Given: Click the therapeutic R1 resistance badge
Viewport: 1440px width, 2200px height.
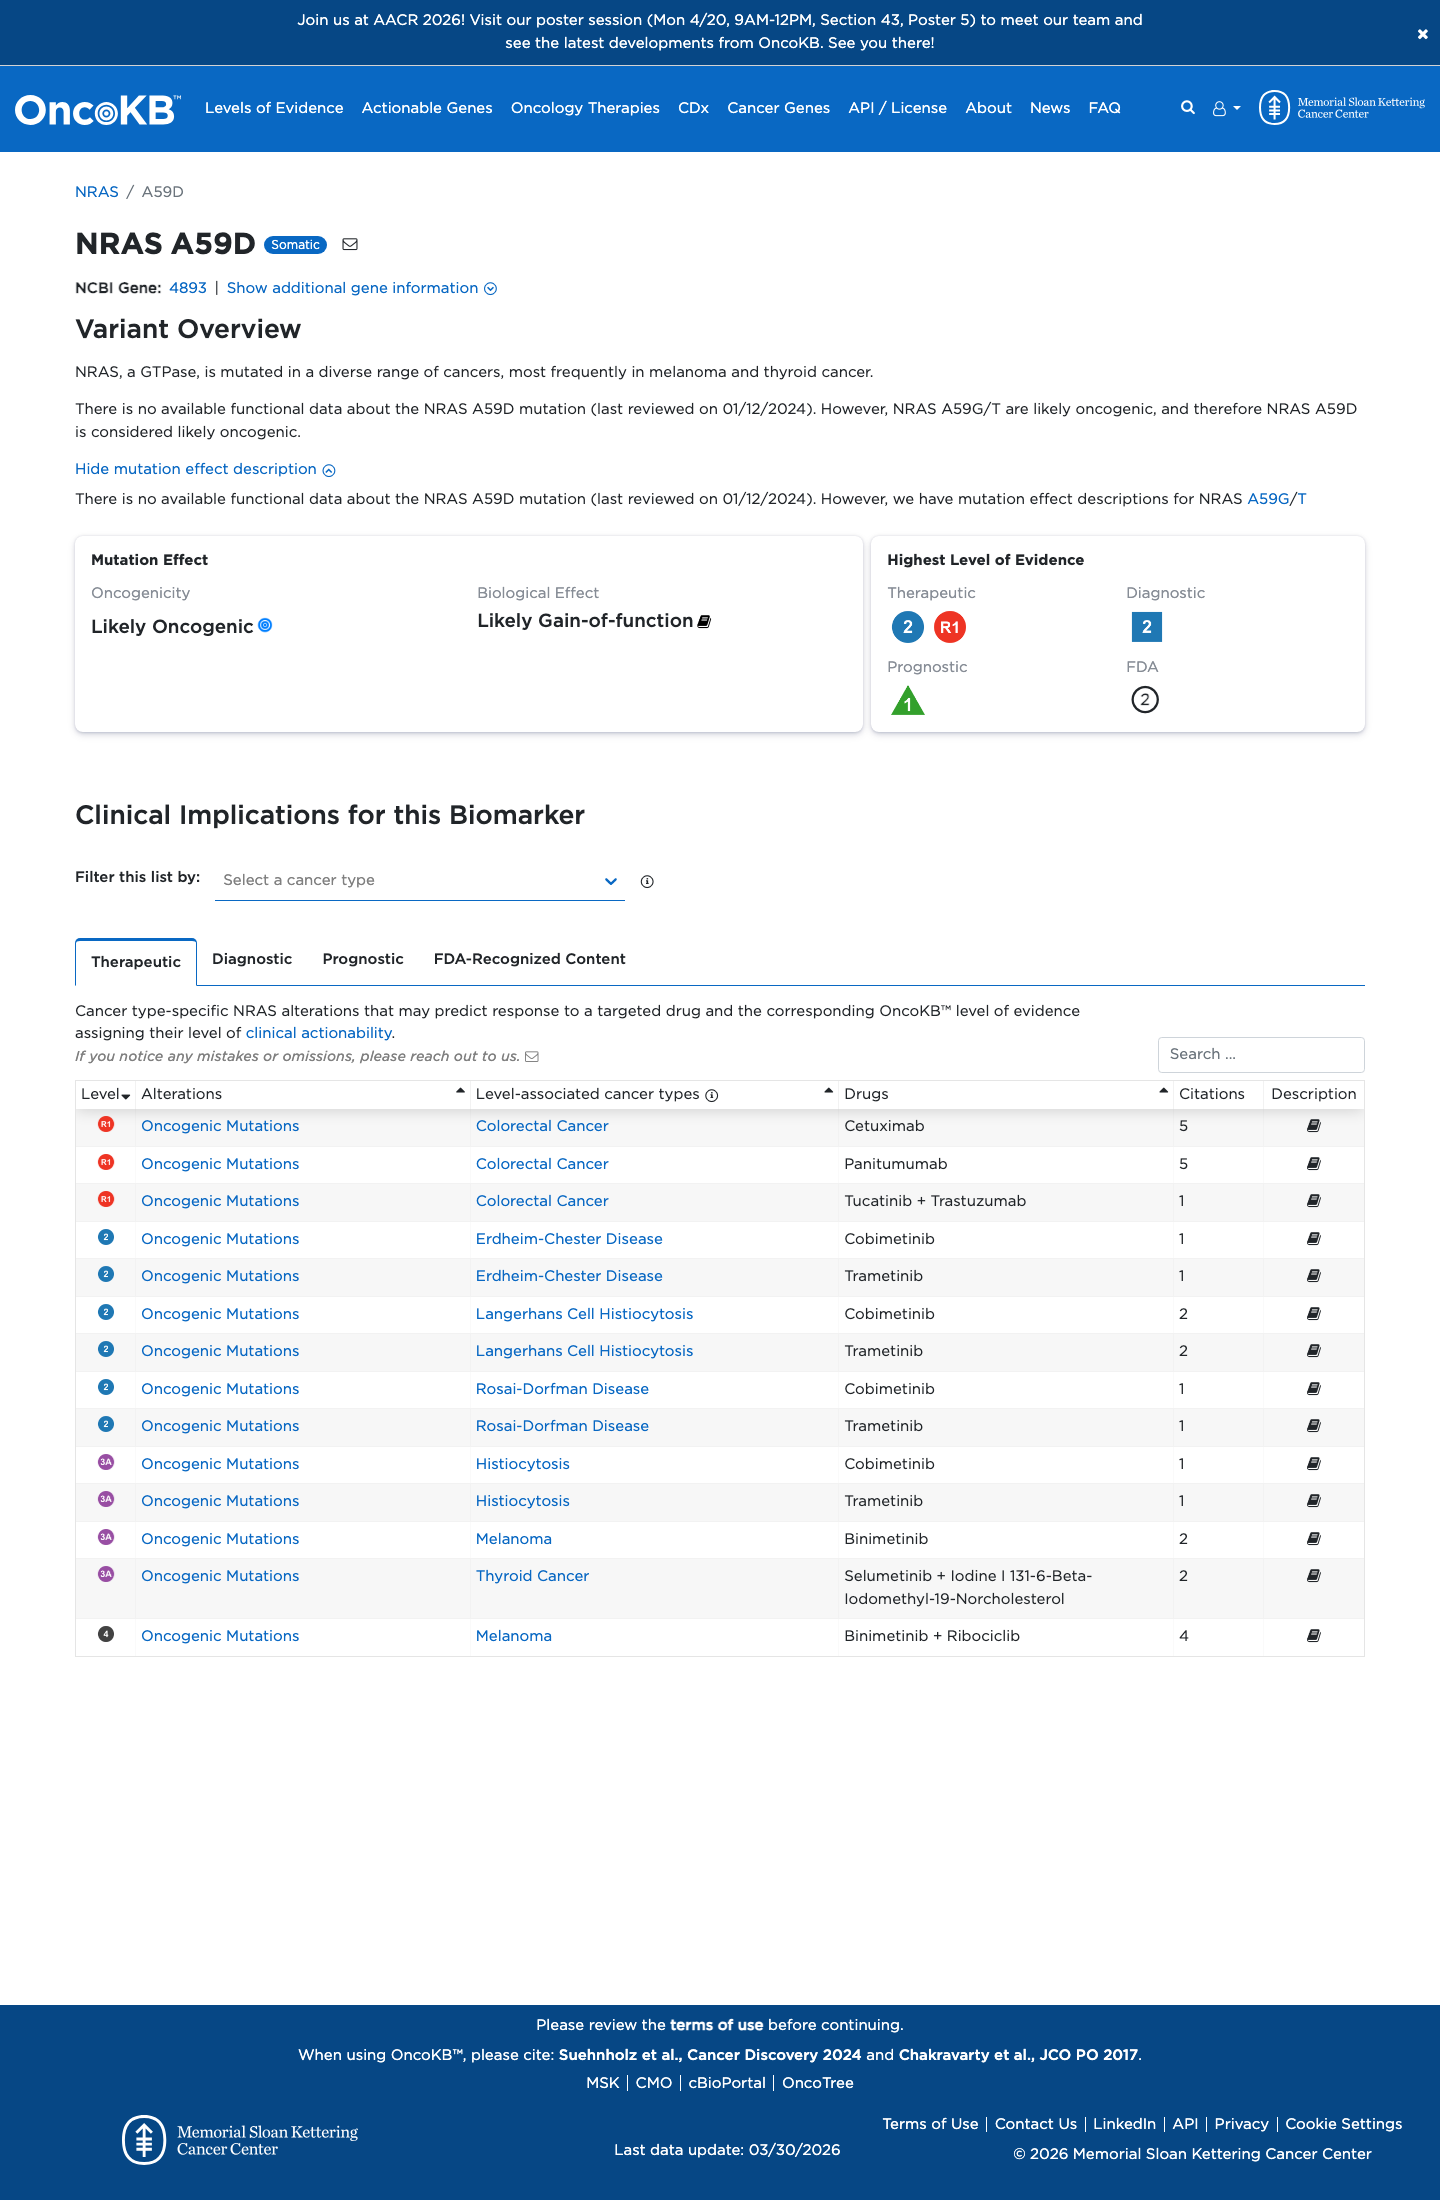Looking at the screenshot, I should [950, 627].
